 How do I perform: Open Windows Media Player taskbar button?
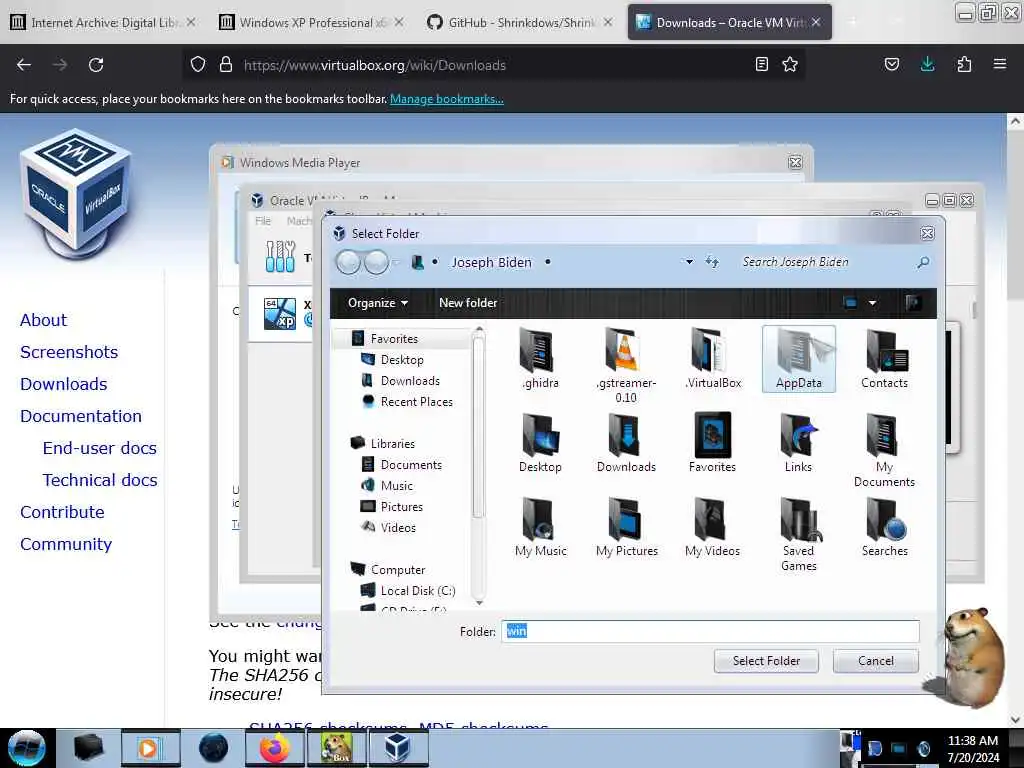click(150, 748)
